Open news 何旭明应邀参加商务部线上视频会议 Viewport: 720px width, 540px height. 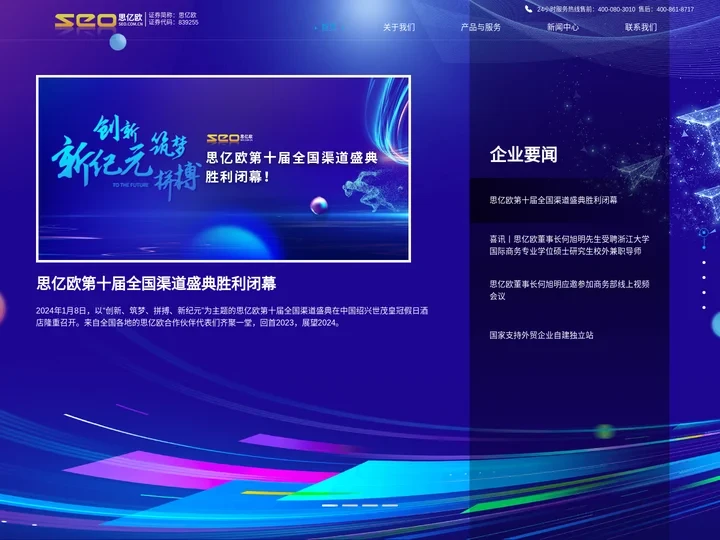click(x=569, y=290)
